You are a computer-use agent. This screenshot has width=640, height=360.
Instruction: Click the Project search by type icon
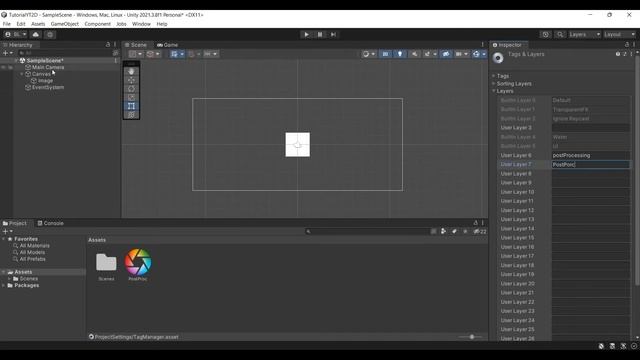(x=443, y=231)
